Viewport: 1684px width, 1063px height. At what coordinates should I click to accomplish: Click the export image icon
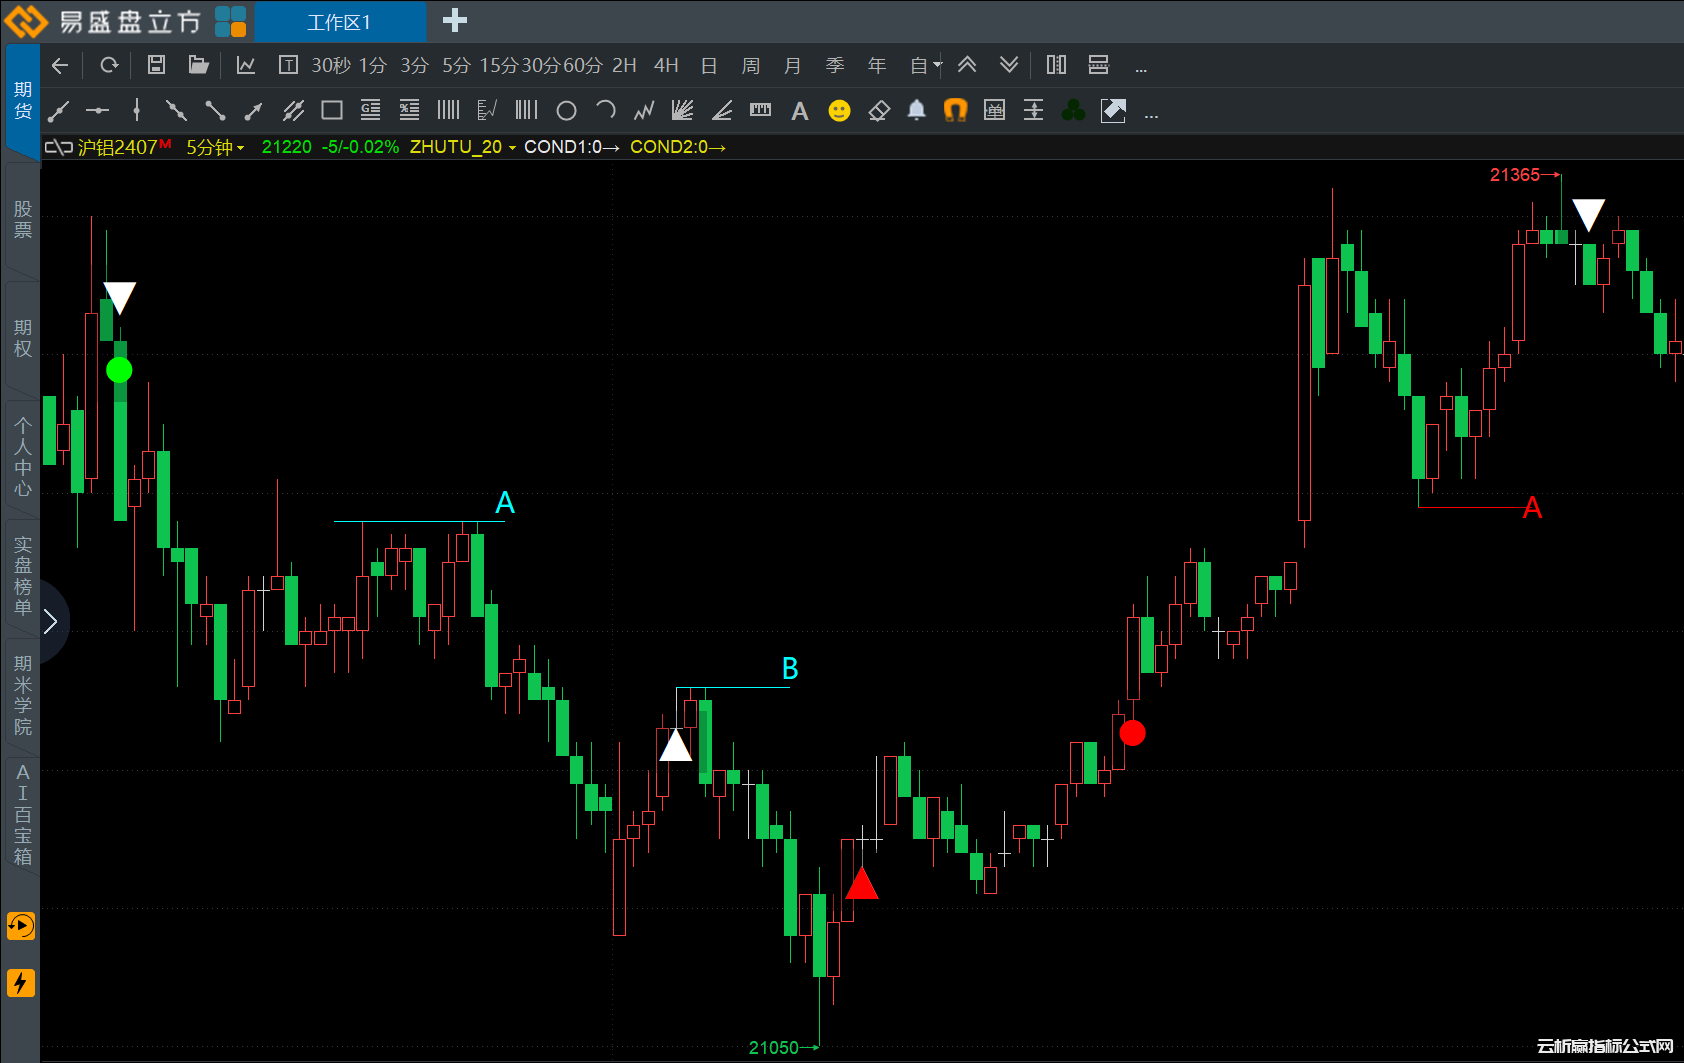[1113, 110]
